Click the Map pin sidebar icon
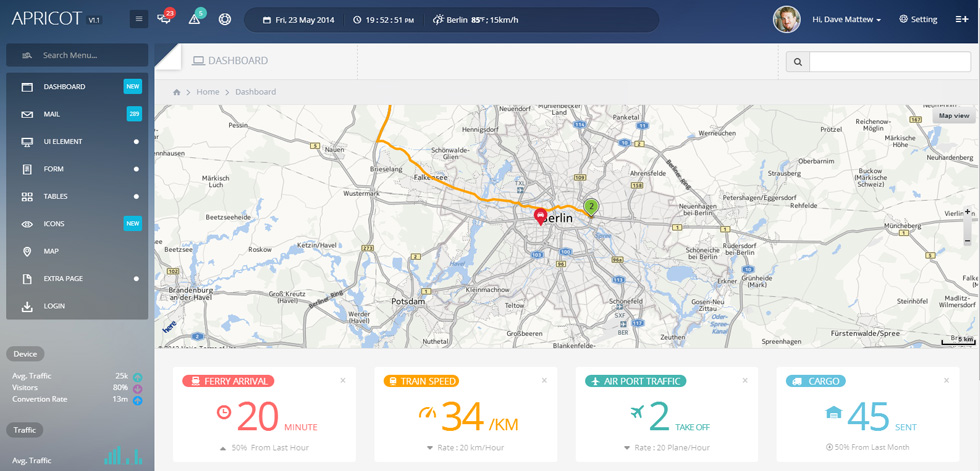The width and height of the screenshot is (980, 471). [x=27, y=251]
